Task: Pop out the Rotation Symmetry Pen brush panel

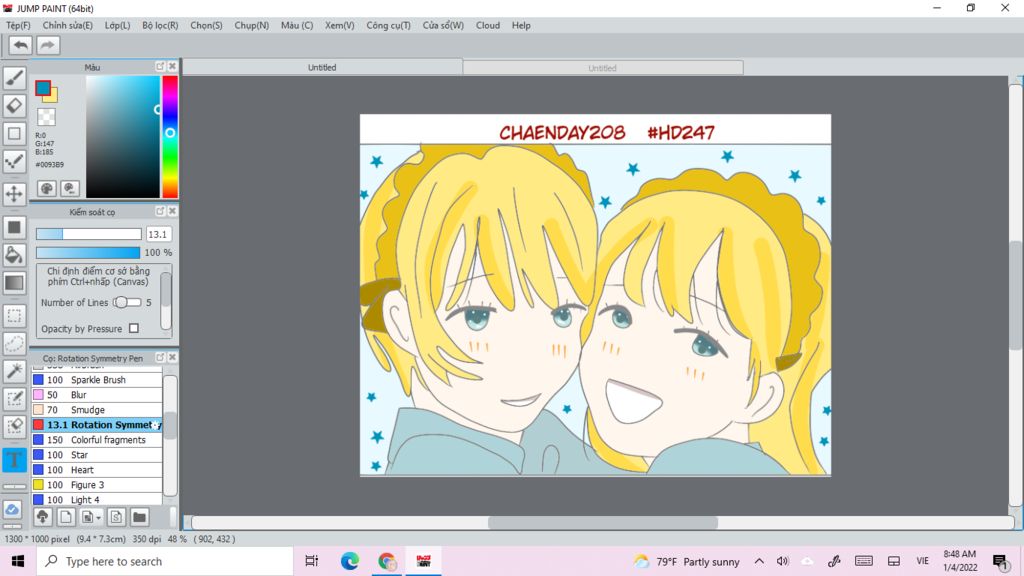Action: click(160, 358)
